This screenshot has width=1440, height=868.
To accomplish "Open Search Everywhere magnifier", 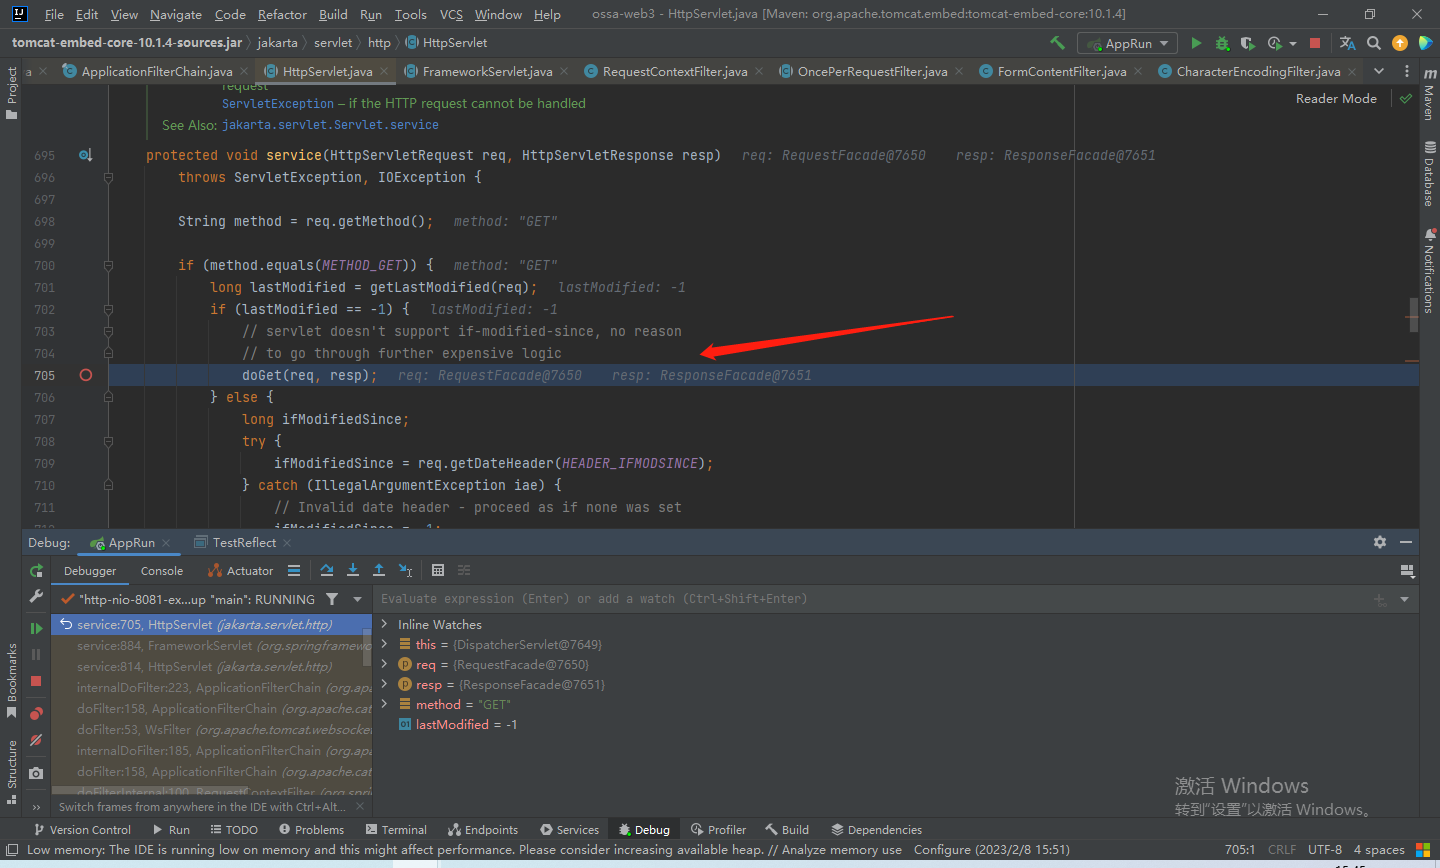I will click(1374, 43).
